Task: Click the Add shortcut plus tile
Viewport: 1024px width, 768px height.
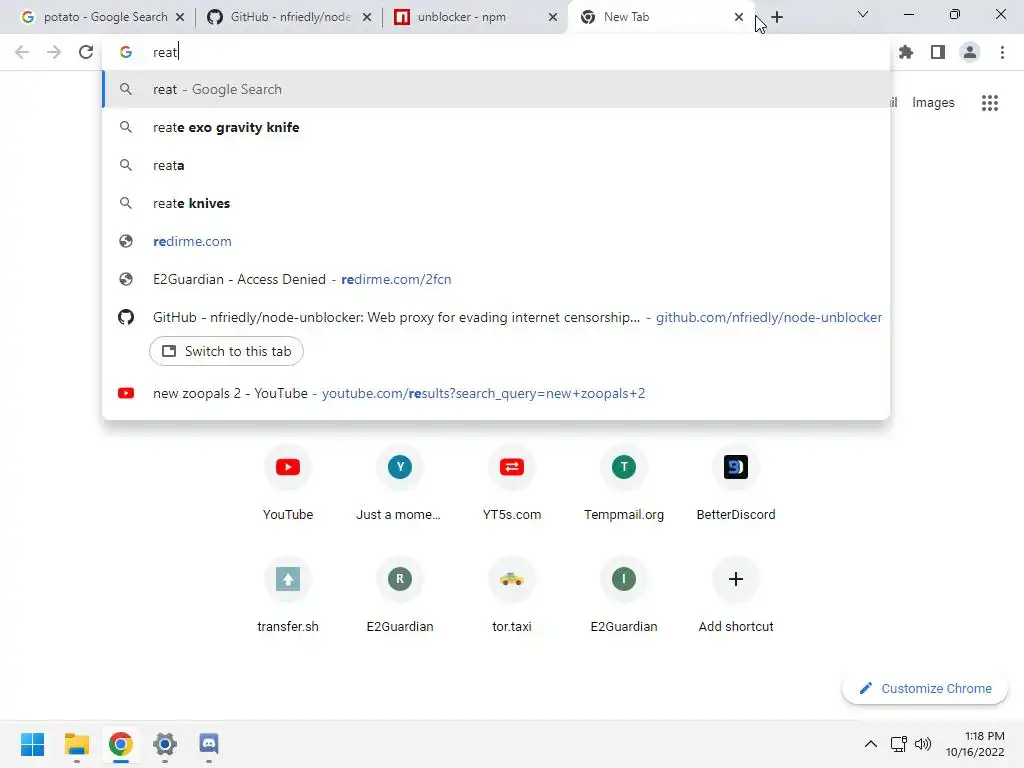Action: (x=736, y=596)
